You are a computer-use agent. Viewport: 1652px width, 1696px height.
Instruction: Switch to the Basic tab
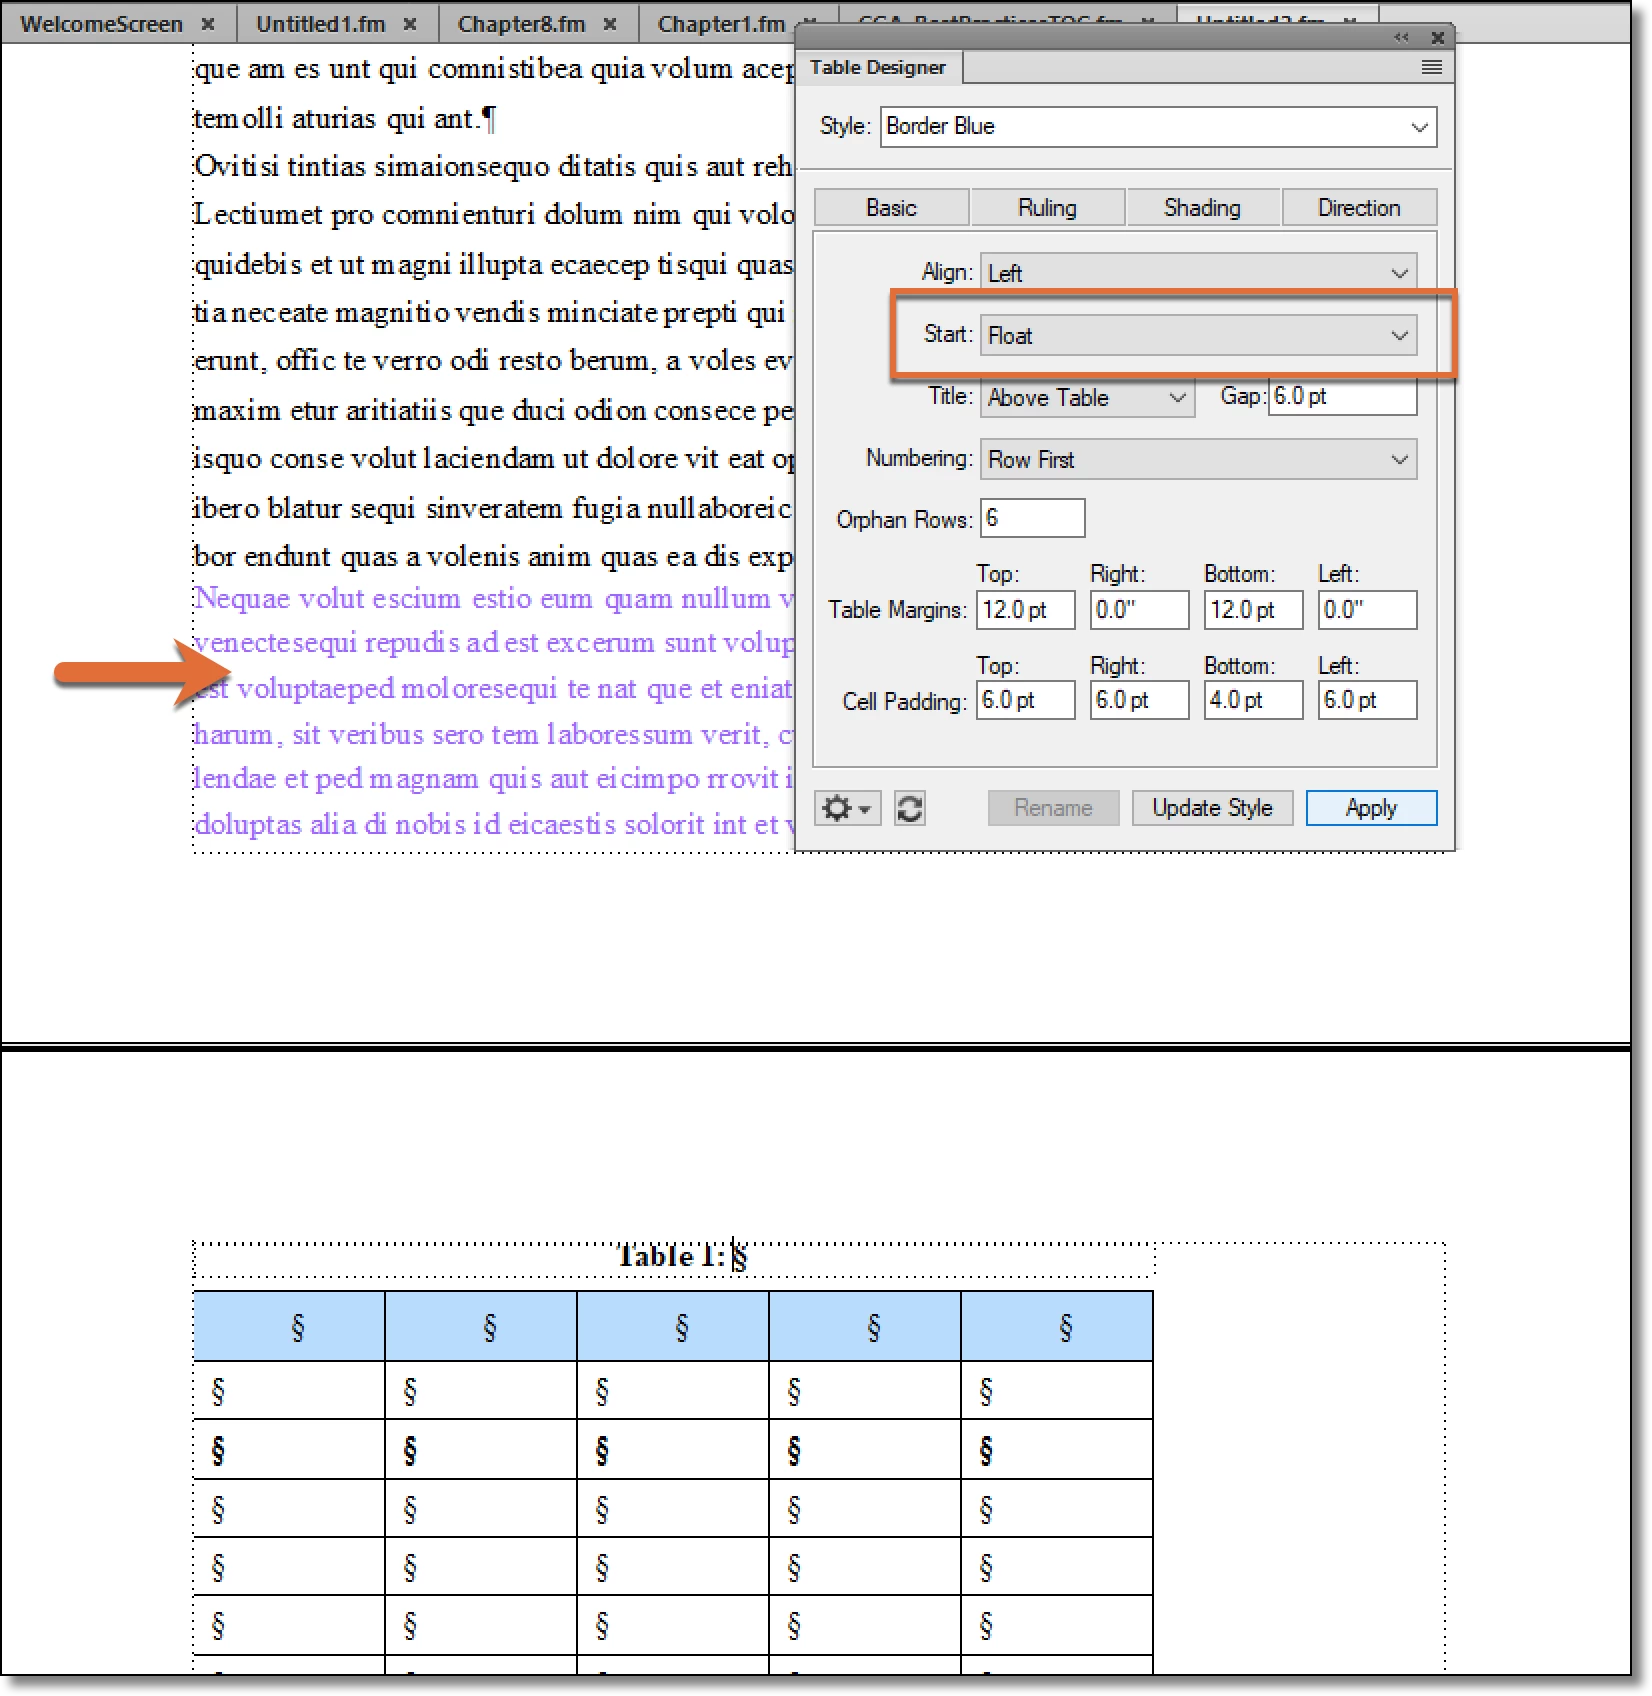coord(891,208)
